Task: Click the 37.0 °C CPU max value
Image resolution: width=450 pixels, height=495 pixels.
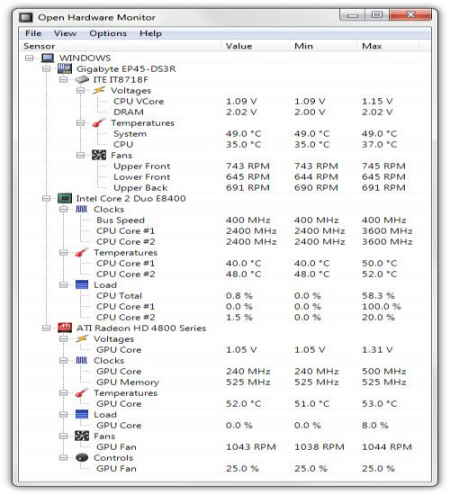Action: coord(380,144)
